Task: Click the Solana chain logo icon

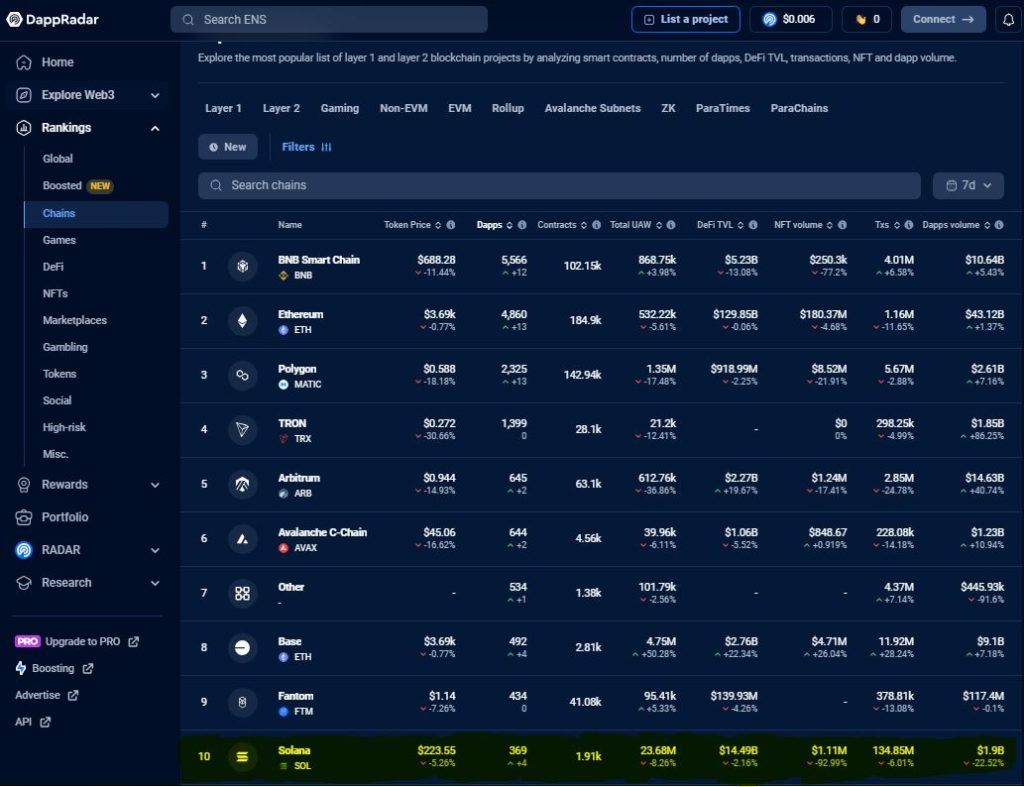Action: (x=241, y=757)
